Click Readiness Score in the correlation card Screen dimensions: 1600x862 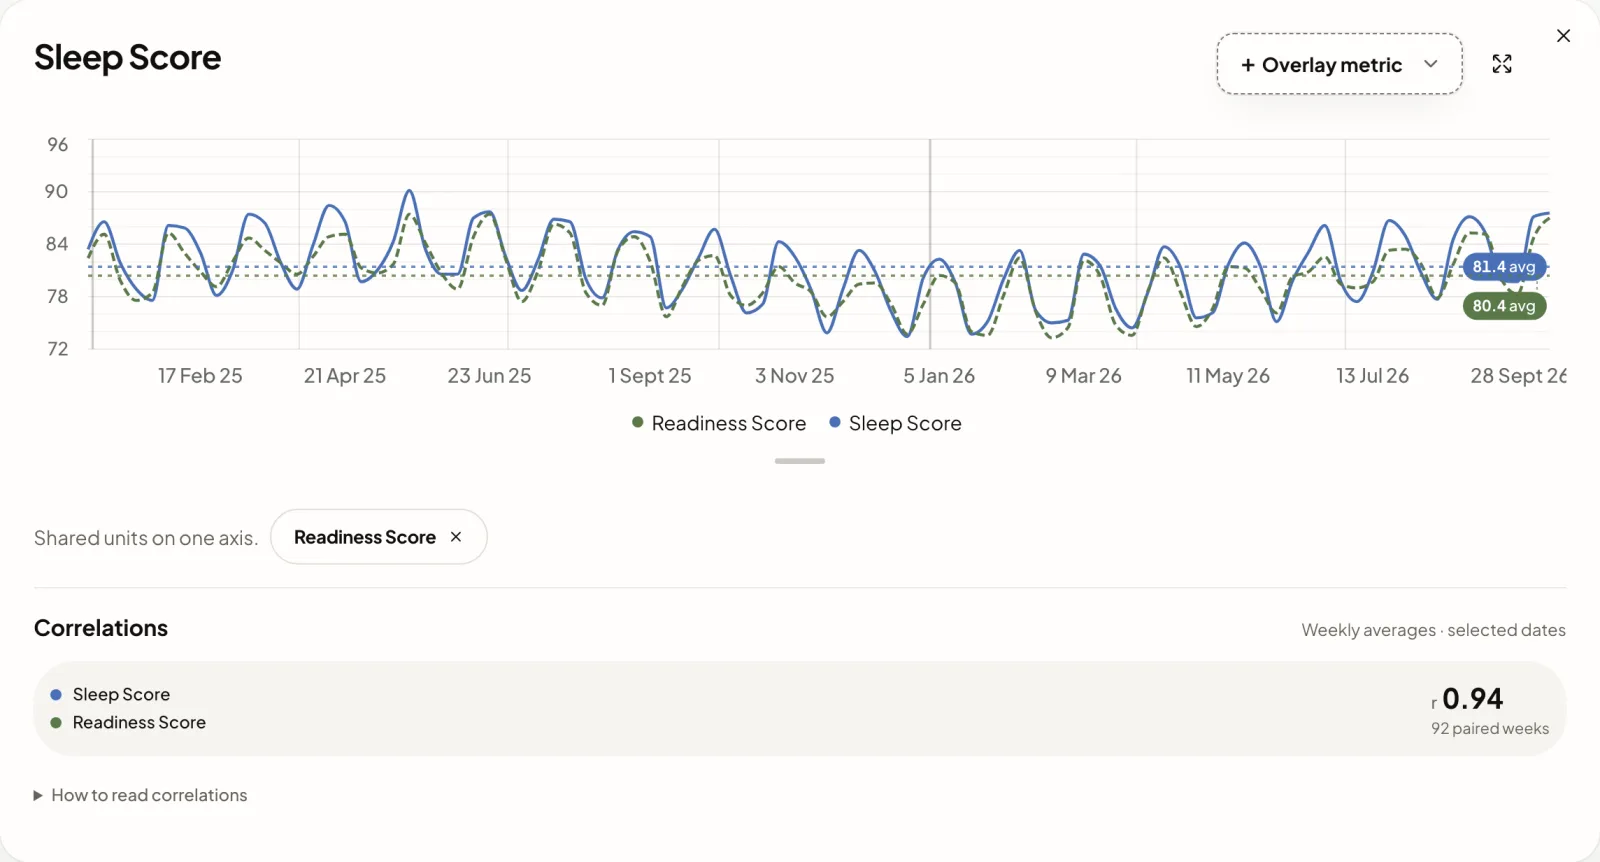(x=139, y=722)
